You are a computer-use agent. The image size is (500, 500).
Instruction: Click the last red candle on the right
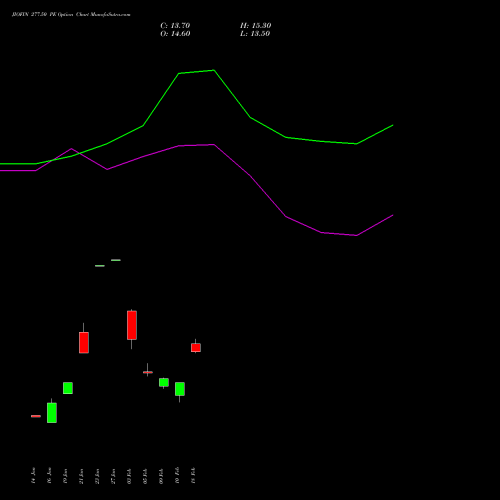196,348
